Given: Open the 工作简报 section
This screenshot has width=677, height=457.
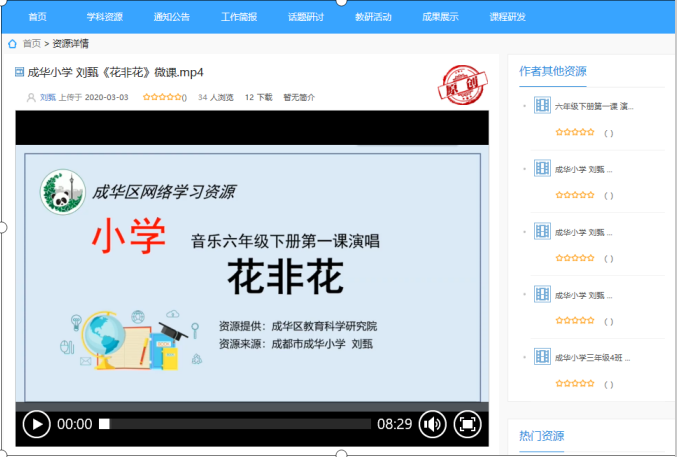Looking at the screenshot, I should [x=238, y=17].
